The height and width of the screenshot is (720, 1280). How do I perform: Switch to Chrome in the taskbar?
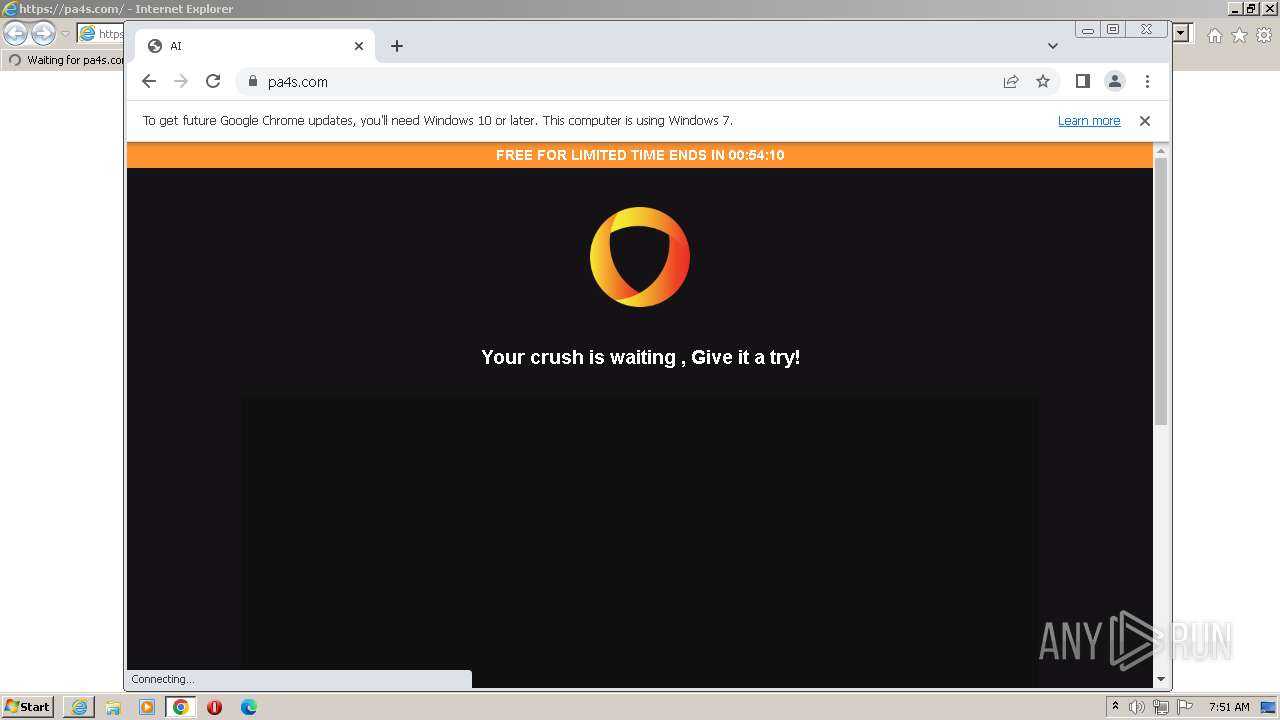click(x=181, y=707)
